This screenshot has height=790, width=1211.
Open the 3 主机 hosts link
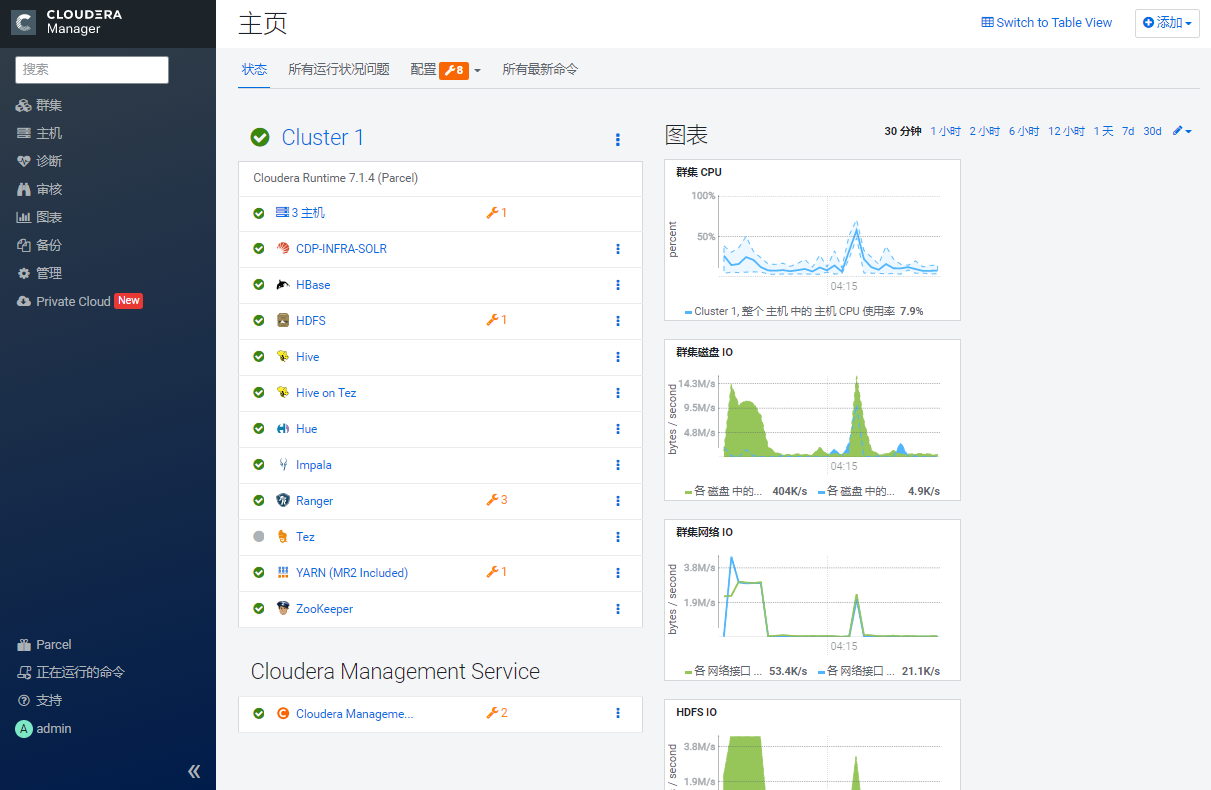(300, 213)
